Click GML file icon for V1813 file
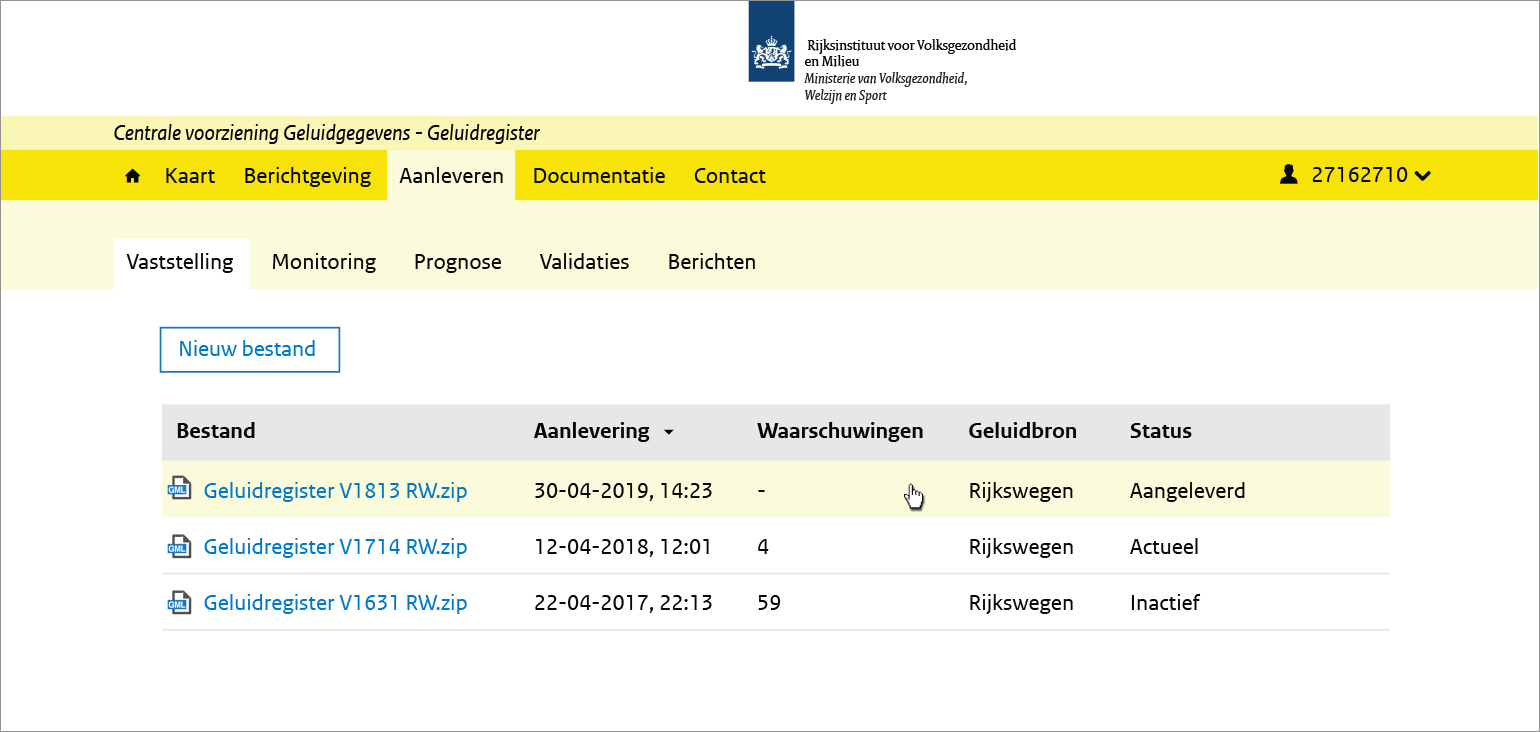This screenshot has width=1540, height=732. tap(180, 490)
